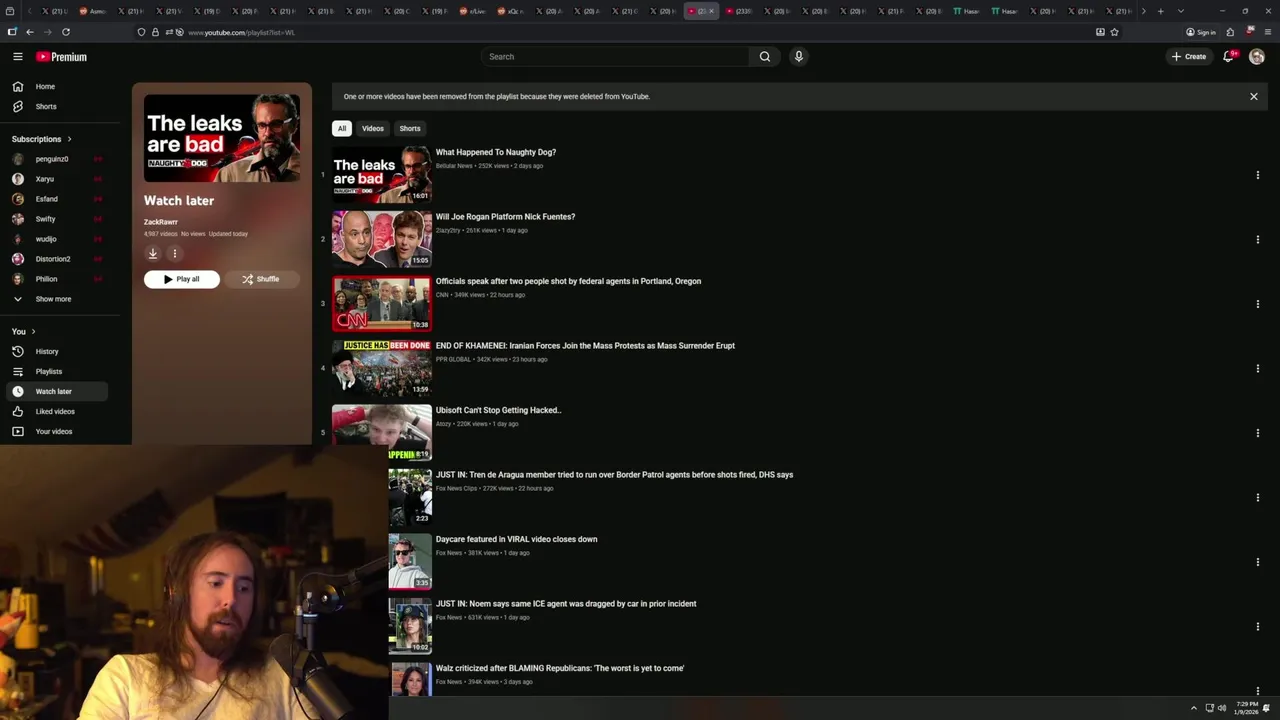Open options for Joe Rogan Nick Fuentes video

point(1257,240)
